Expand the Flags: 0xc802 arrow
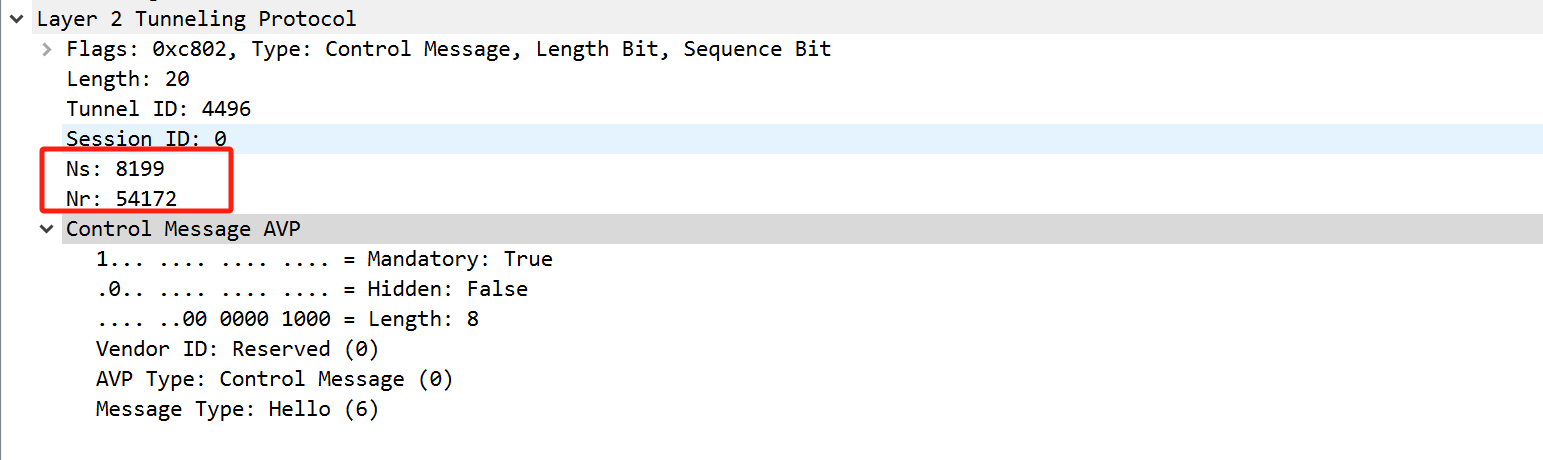The width and height of the screenshot is (1543, 460). pos(46,49)
